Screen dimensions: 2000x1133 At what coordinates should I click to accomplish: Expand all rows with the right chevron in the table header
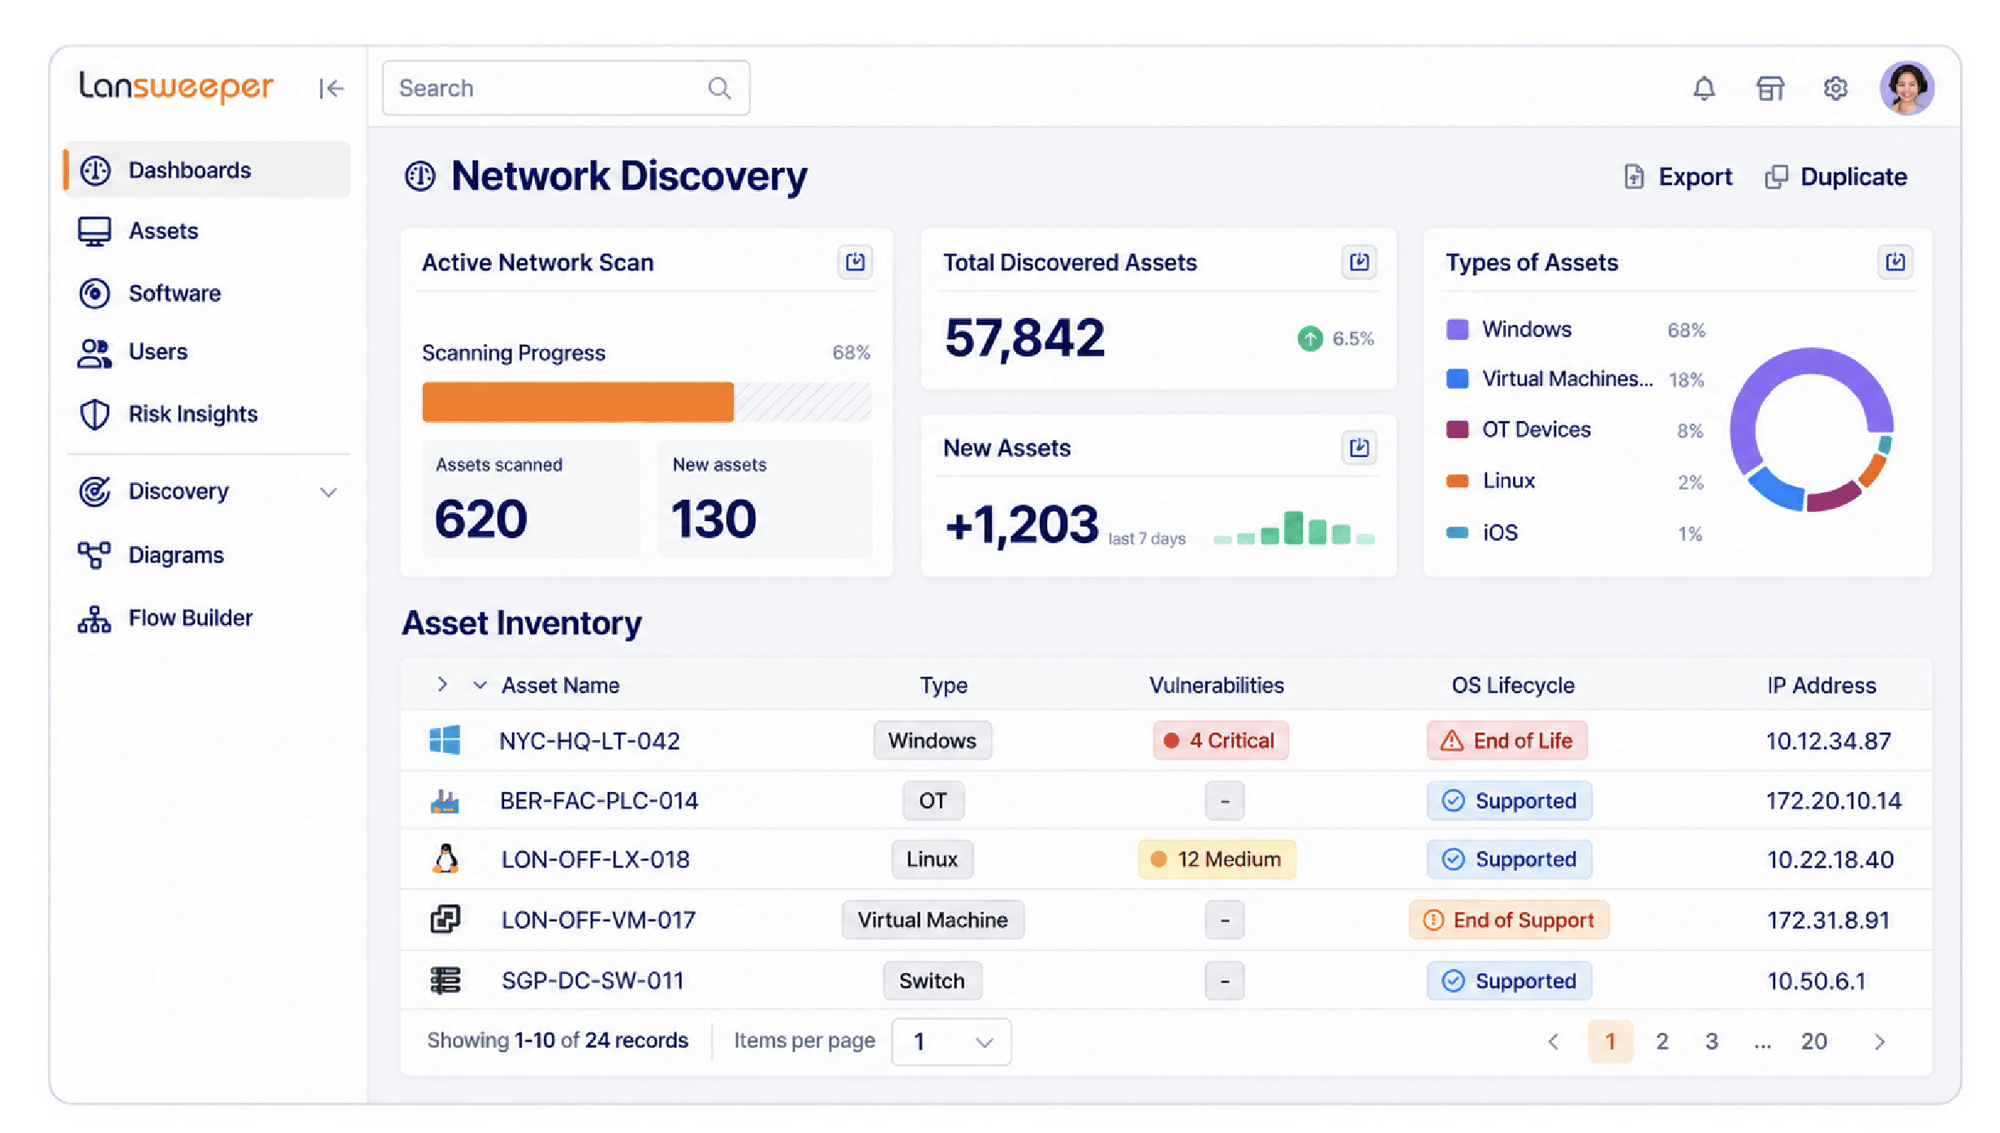(x=442, y=684)
